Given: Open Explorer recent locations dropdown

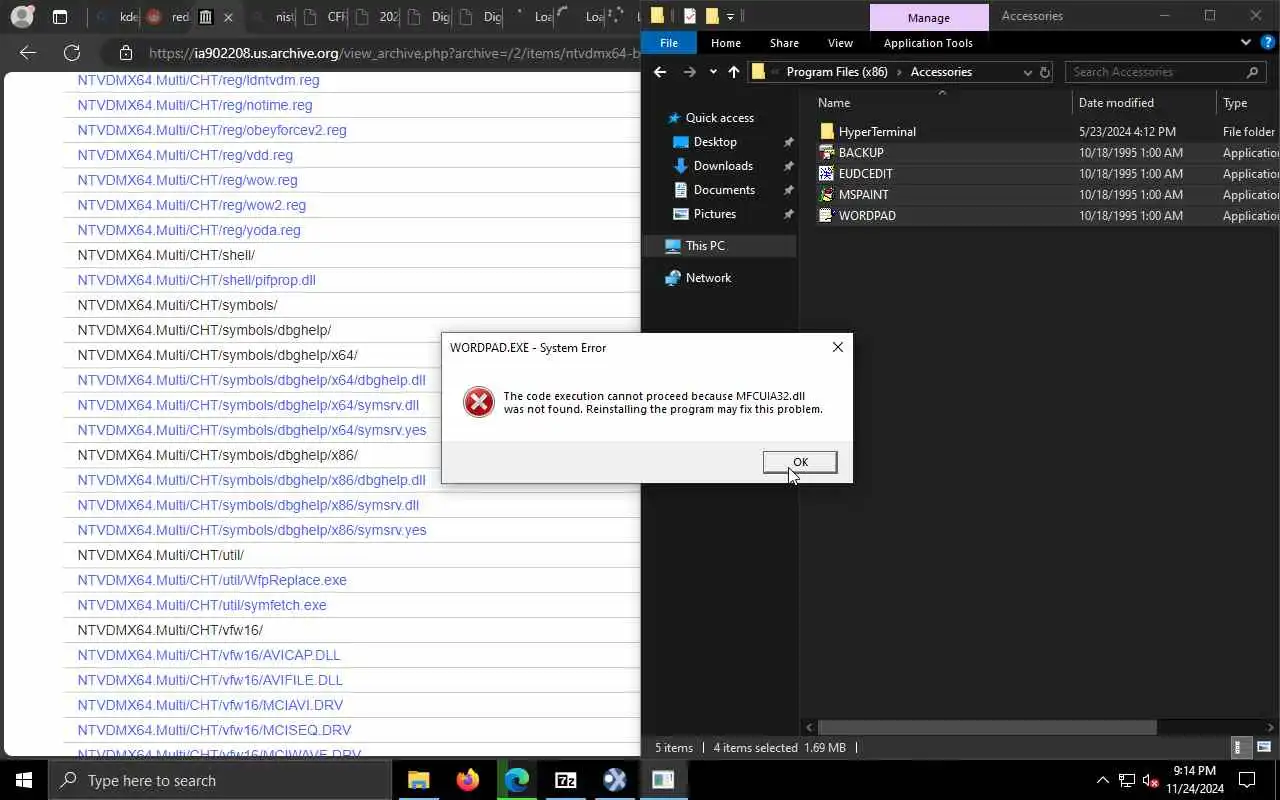Looking at the screenshot, I should [713, 72].
